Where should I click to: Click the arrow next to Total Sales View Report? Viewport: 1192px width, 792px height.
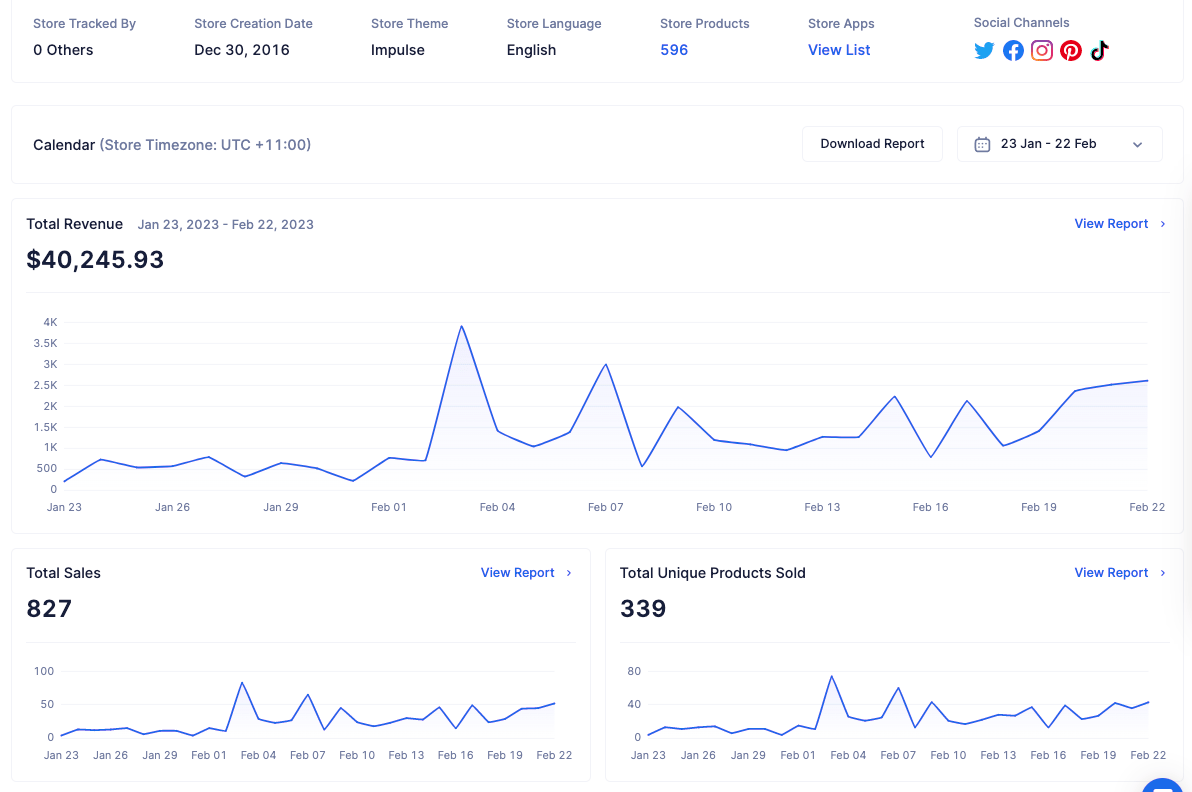(569, 573)
